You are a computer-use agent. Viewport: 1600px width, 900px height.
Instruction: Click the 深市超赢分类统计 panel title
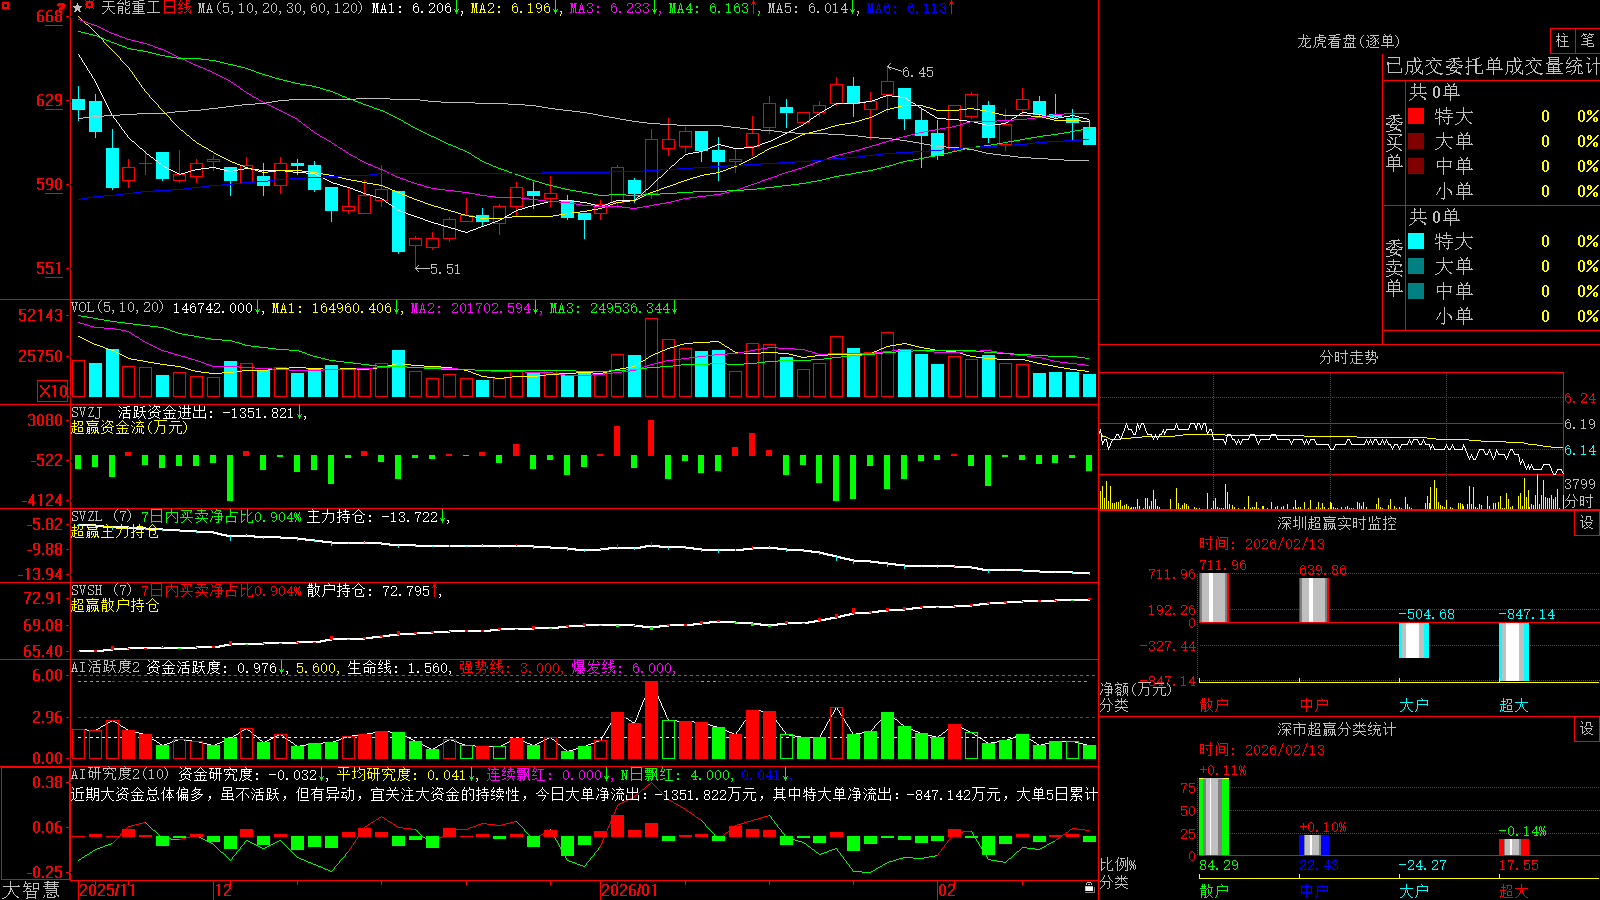(x=1337, y=729)
